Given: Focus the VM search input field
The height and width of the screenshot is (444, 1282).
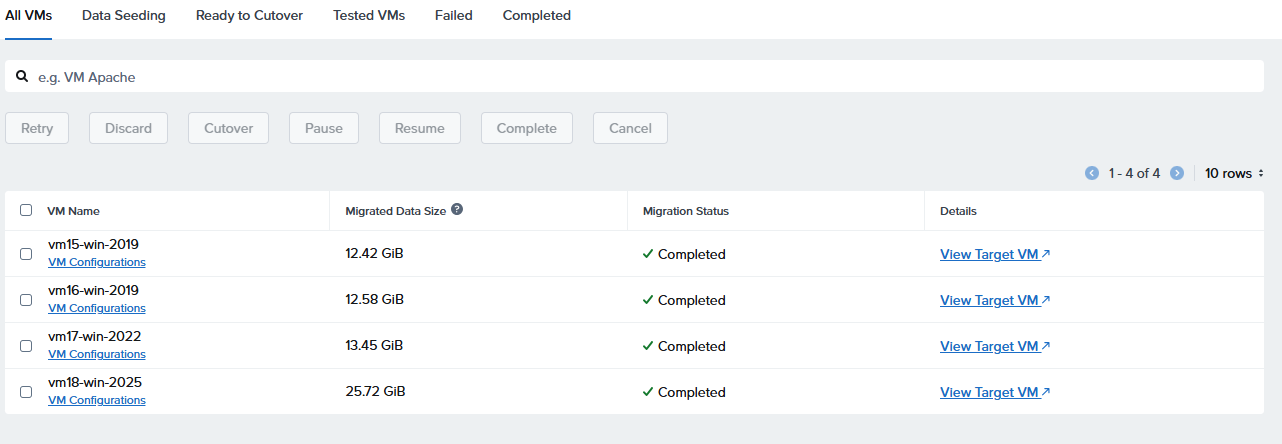Looking at the screenshot, I should pos(640,76).
